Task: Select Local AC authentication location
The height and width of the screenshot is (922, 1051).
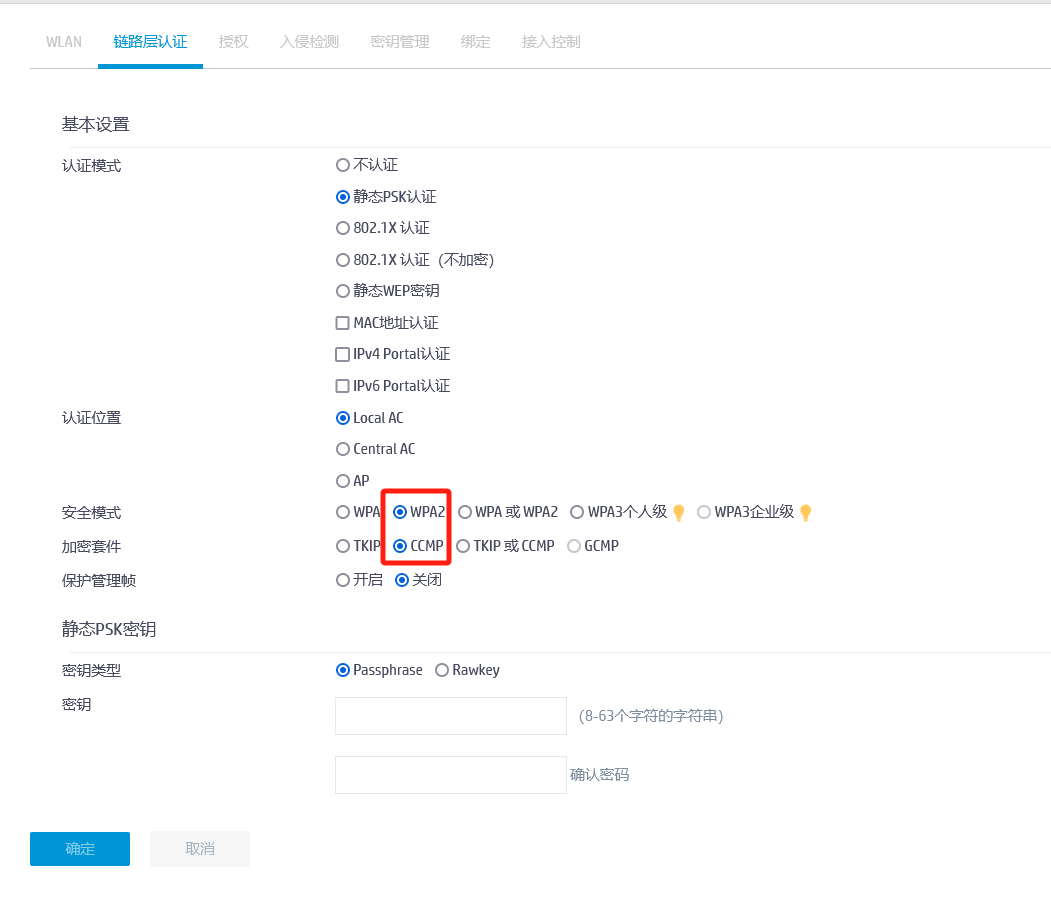Action: [343, 418]
